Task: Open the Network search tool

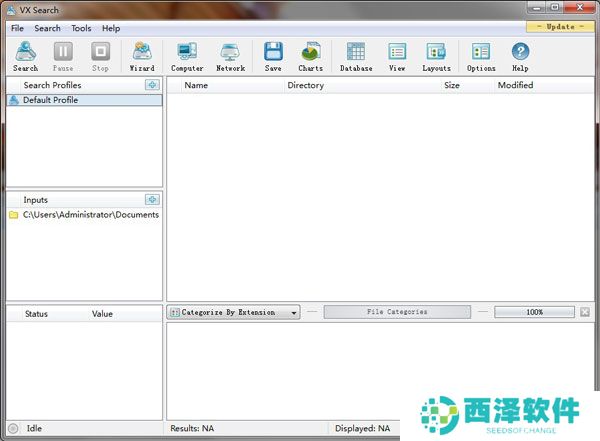Action: click(x=230, y=56)
